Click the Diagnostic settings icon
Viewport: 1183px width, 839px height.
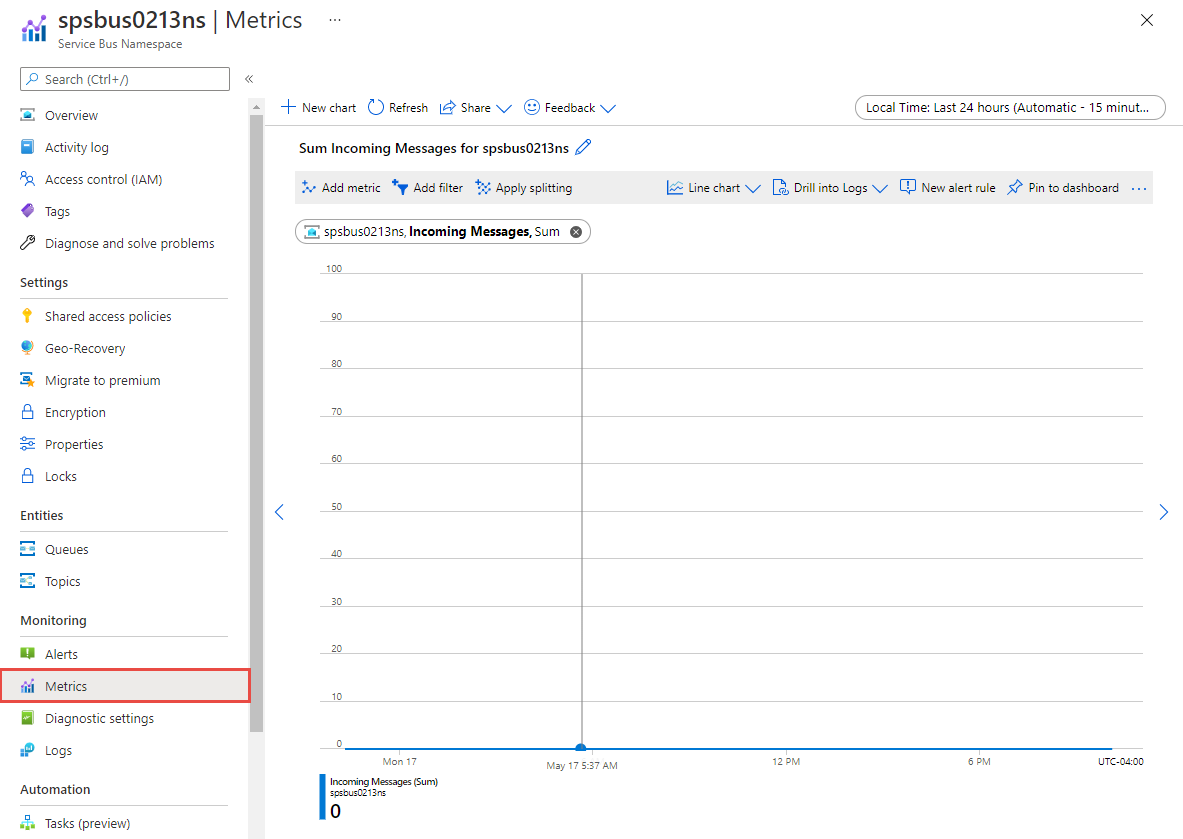pos(28,718)
